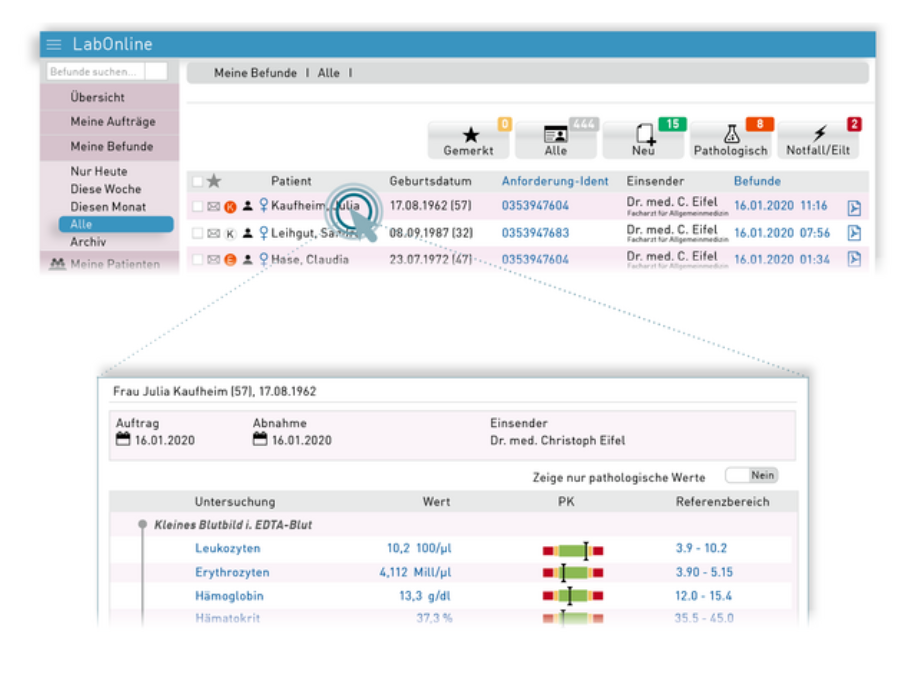Click Hämoglobin reference range 12.0 - 15.4
The image size is (921, 673).
click(703, 595)
